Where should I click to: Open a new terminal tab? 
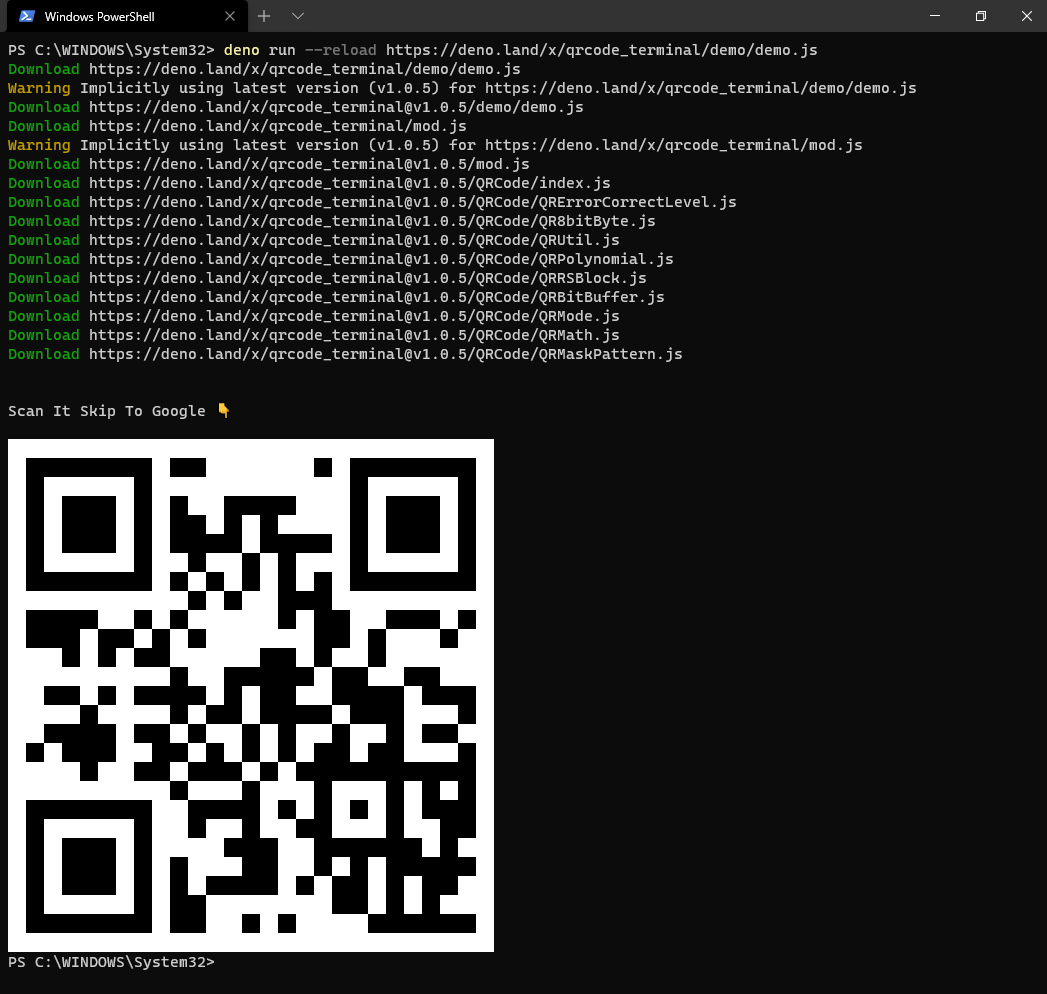(264, 16)
